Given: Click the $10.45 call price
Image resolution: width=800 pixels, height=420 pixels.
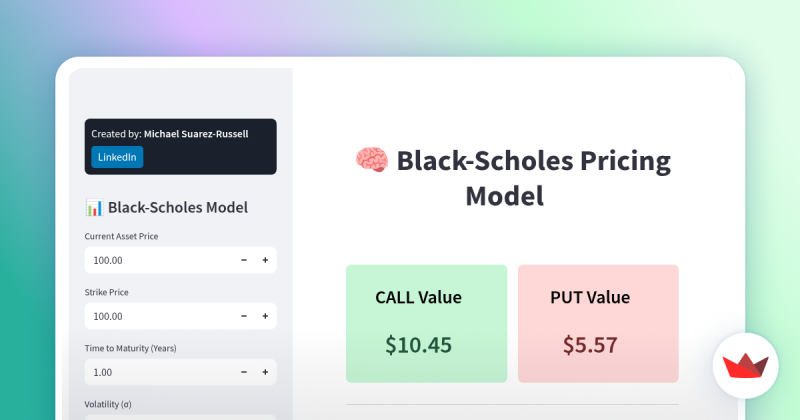Looking at the screenshot, I should point(419,345).
